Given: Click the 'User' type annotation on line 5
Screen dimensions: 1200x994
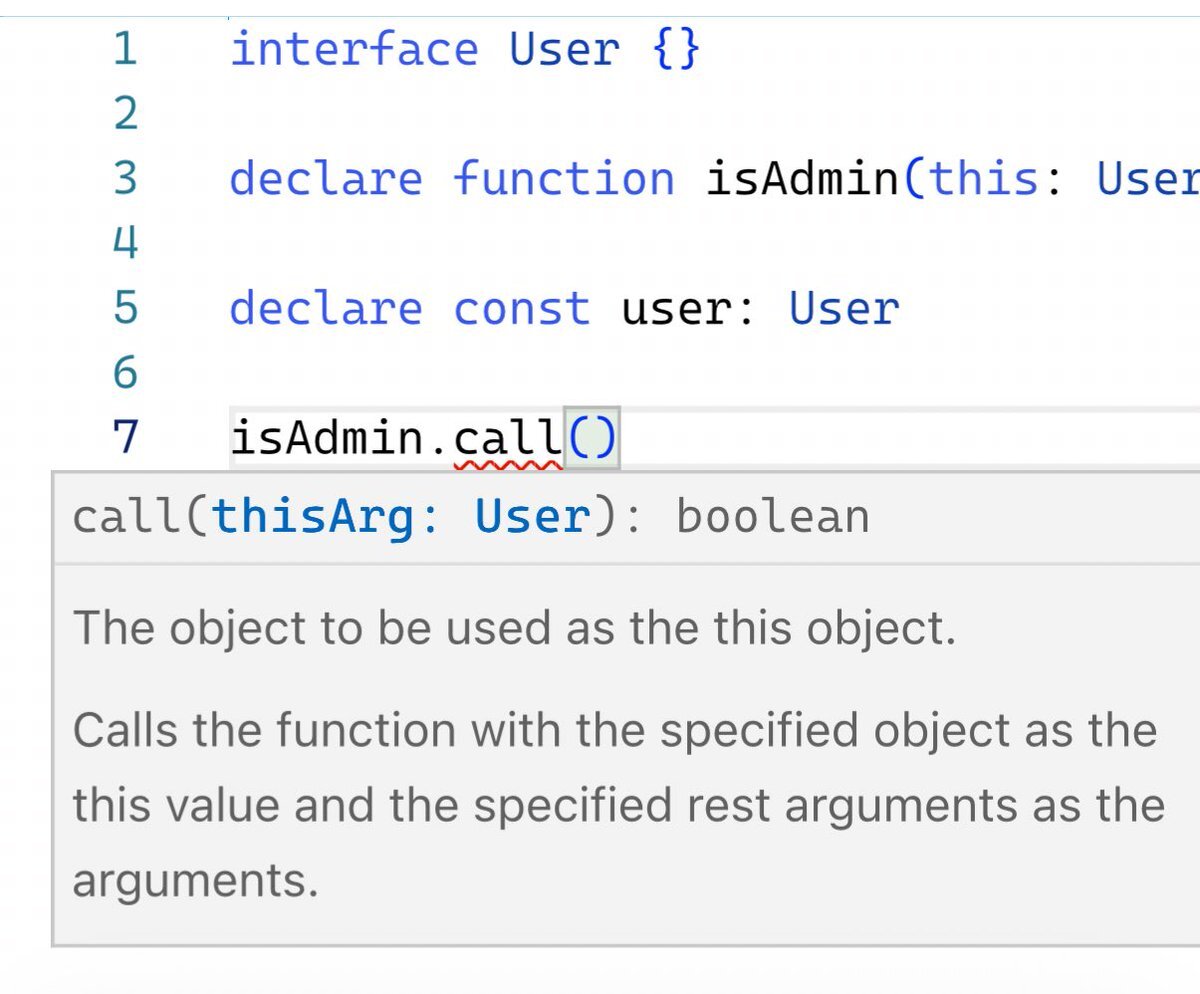Looking at the screenshot, I should click(844, 308).
